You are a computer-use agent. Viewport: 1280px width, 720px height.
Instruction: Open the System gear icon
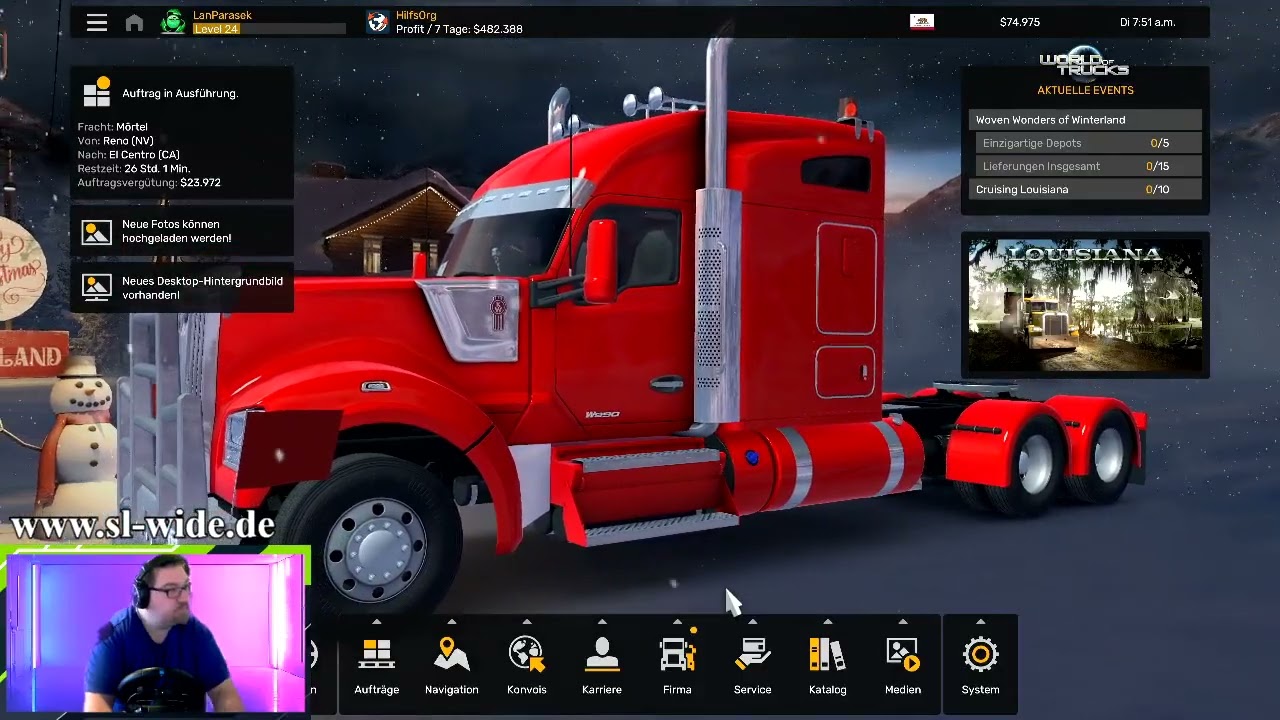981,655
